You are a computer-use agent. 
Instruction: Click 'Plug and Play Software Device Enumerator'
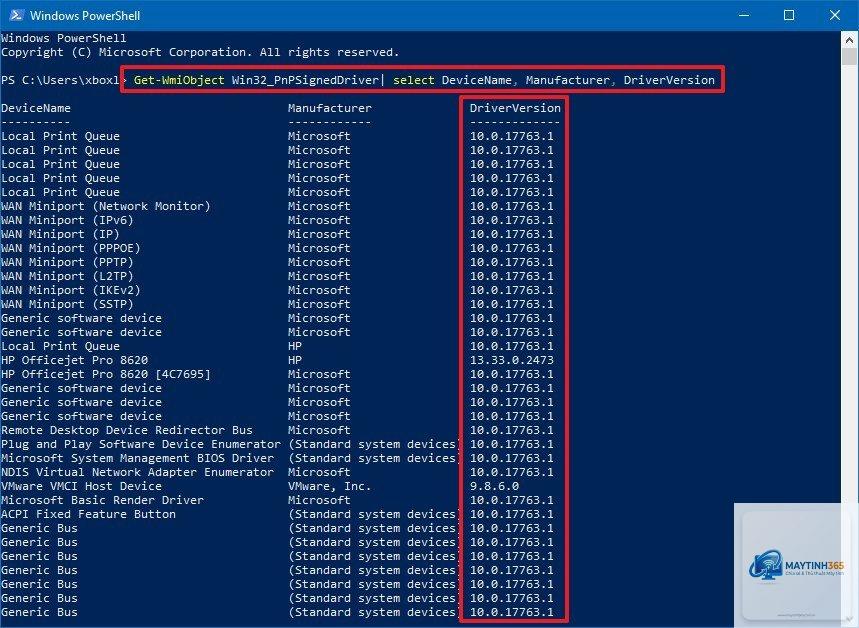tap(141, 444)
